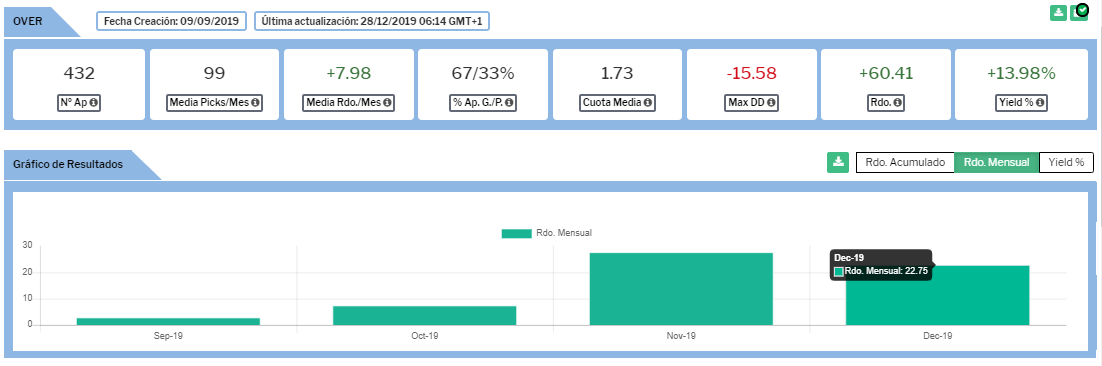Click the Fecha Creación date label

(x=171, y=21)
